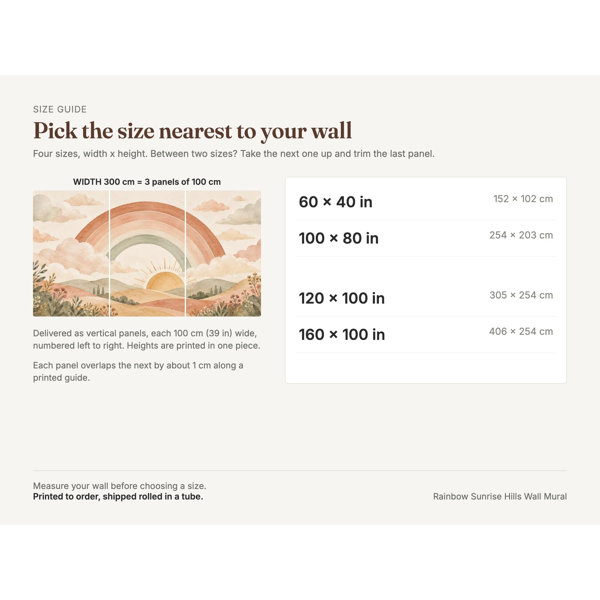600x600 pixels.
Task: Click the middle mural panel with the sun
Action: (x=147, y=253)
